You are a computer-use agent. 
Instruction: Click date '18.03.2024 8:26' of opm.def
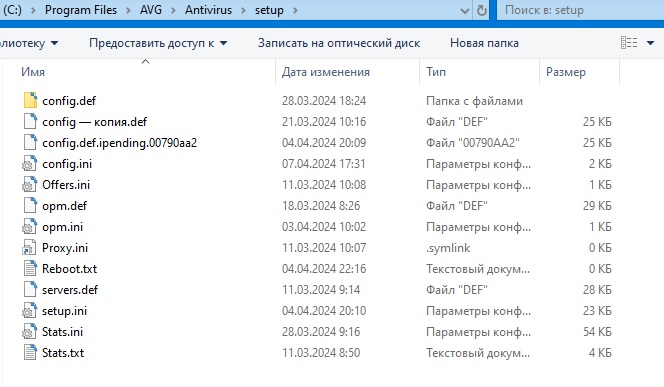point(321,206)
